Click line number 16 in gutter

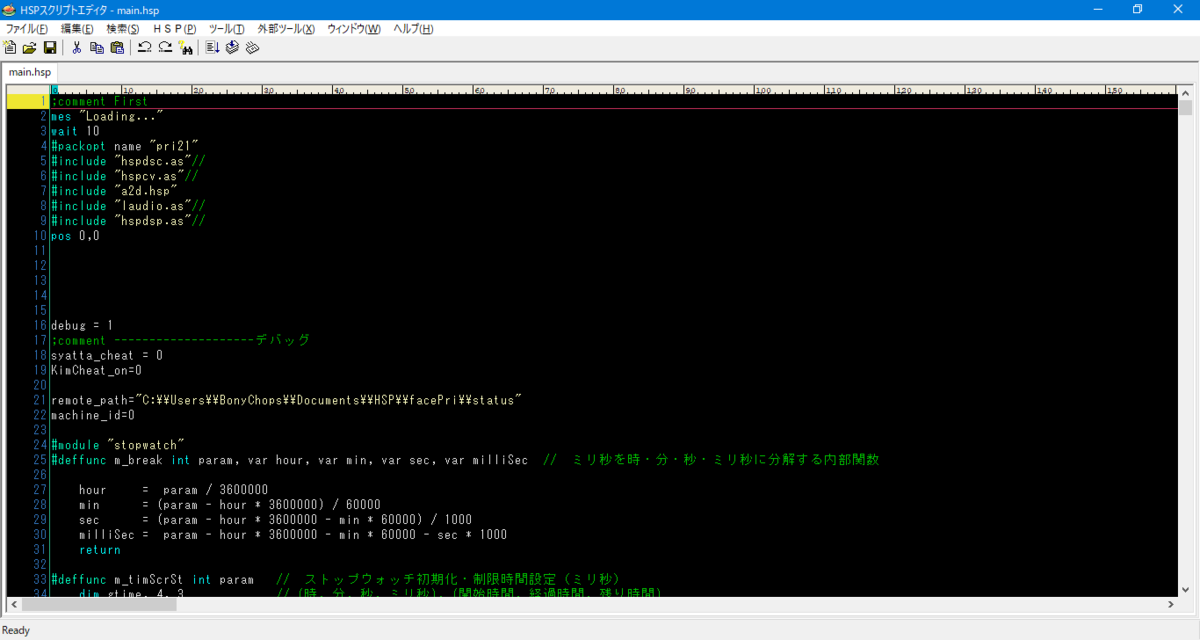click(41, 325)
